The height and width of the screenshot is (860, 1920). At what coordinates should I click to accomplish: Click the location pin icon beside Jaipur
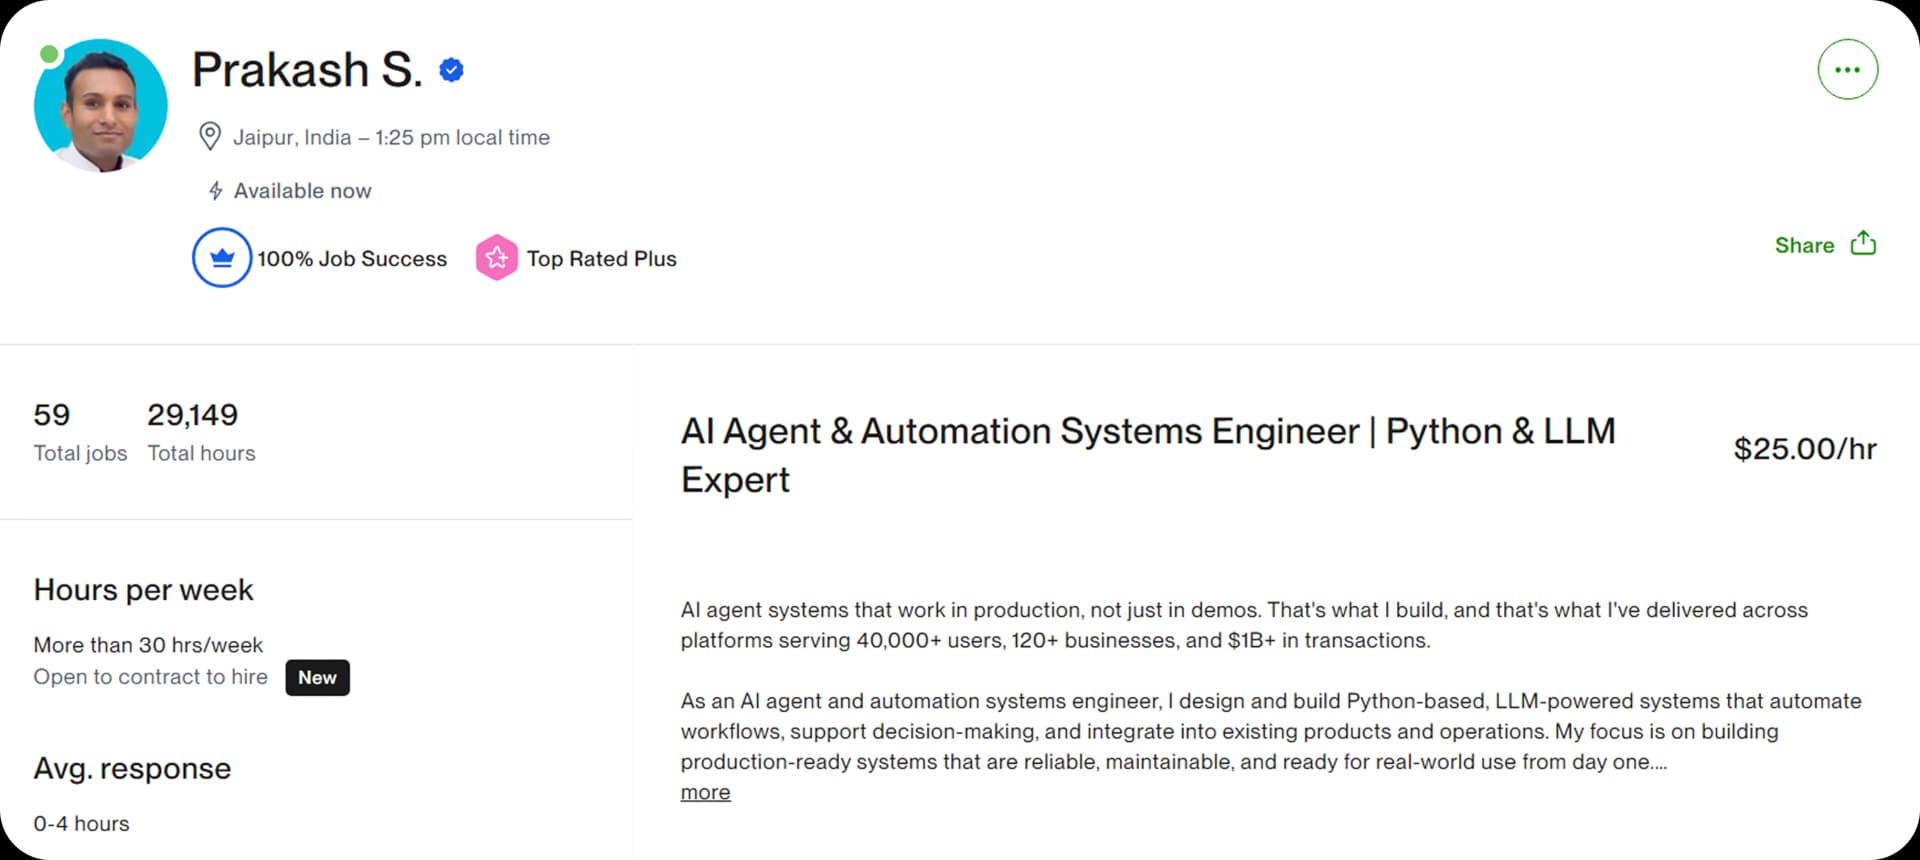210,136
